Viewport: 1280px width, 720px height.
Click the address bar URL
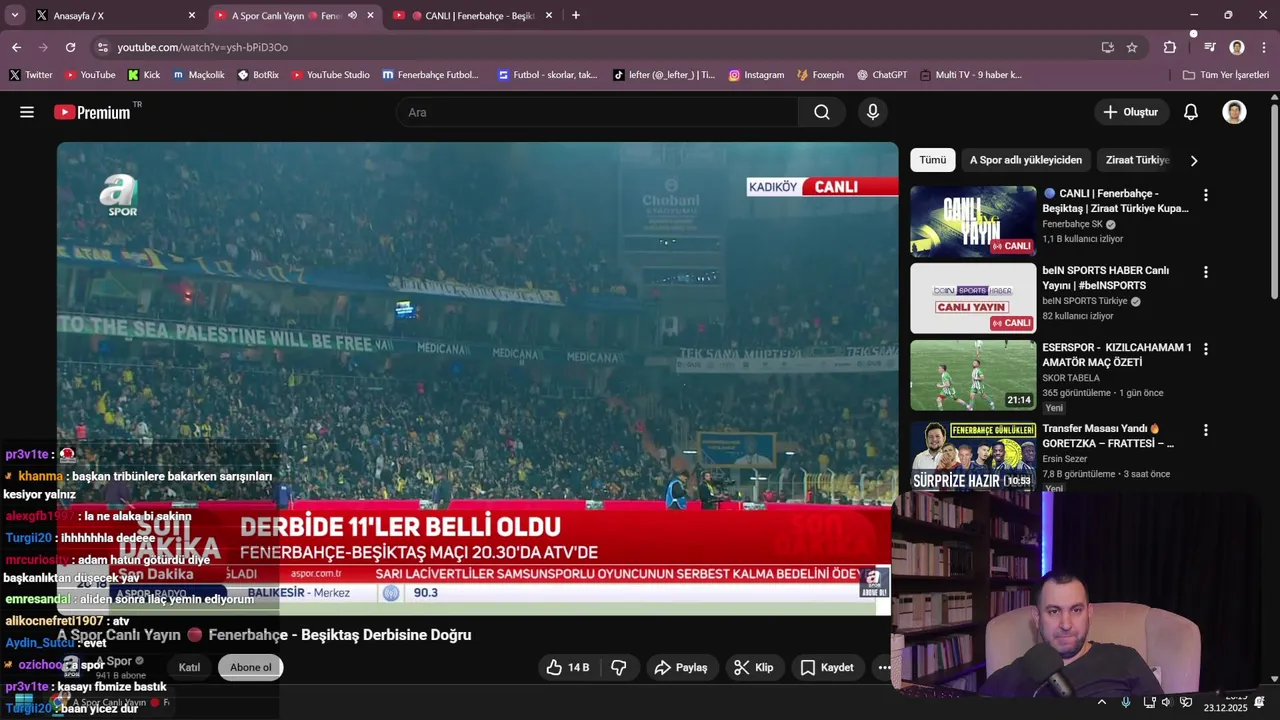click(x=202, y=47)
